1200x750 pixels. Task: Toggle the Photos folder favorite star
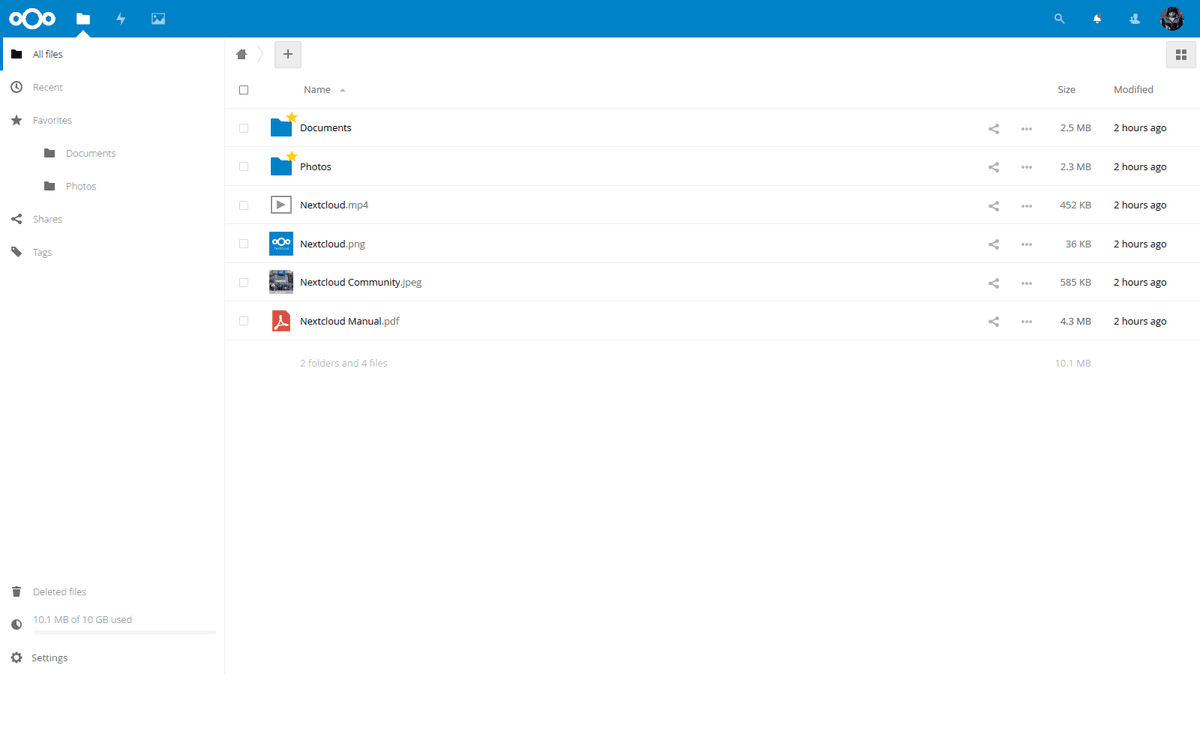(x=292, y=157)
